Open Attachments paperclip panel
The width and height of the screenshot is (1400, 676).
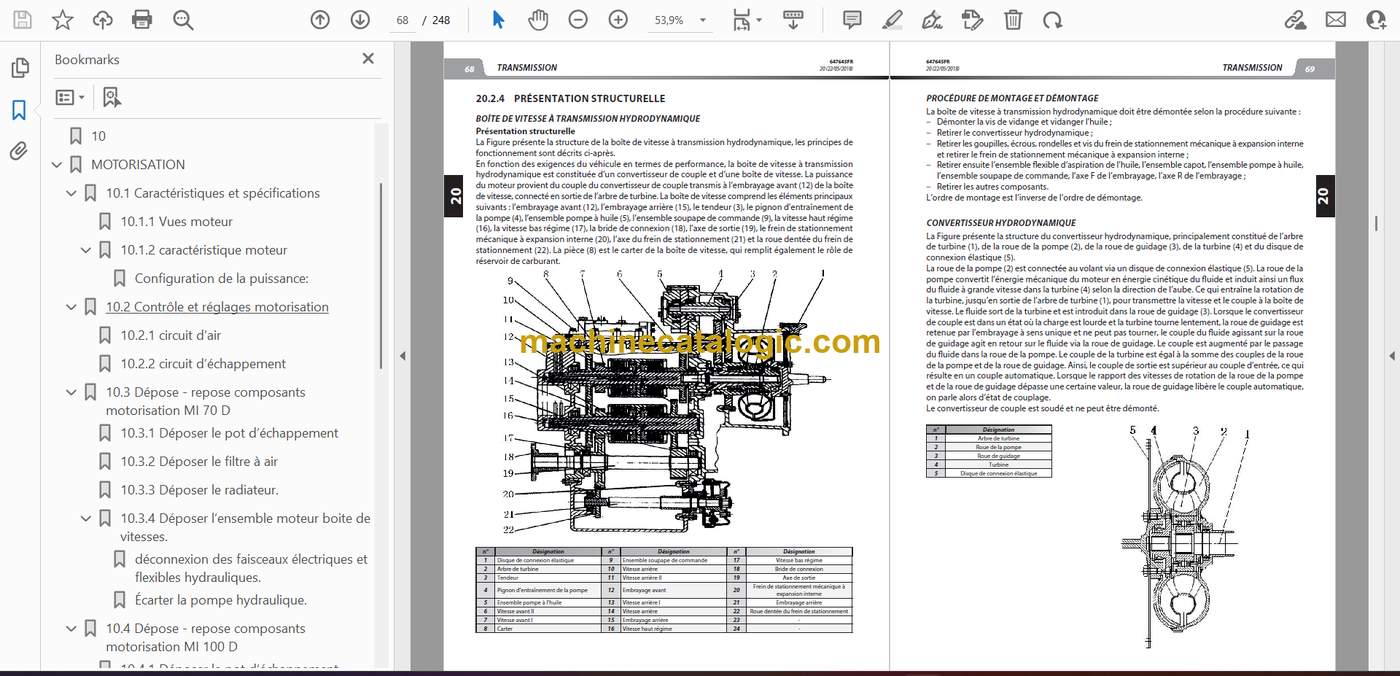click(x=19, y=151)
